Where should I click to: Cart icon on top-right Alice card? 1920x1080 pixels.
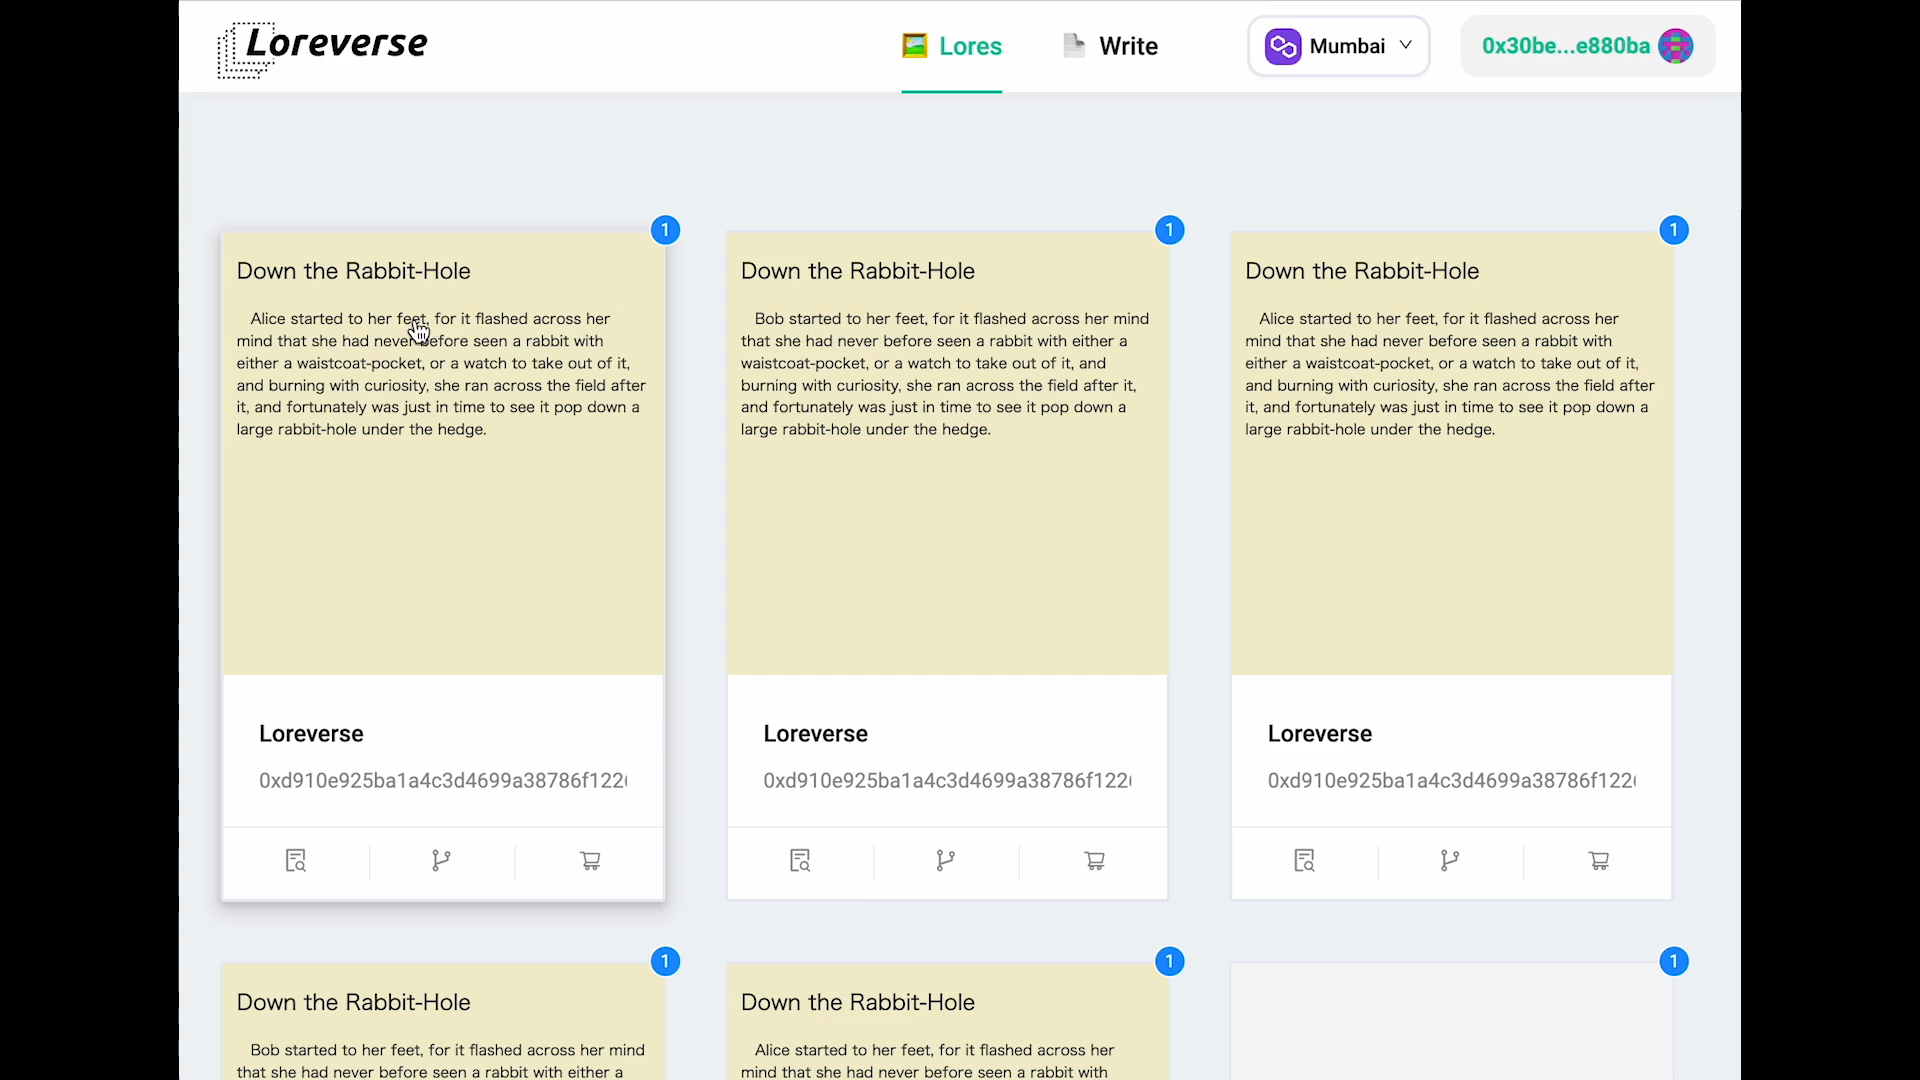click(x=1599, y=861)
